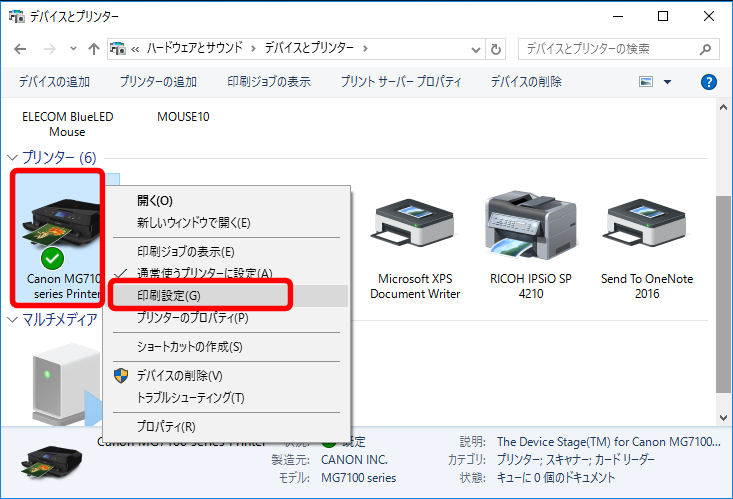Image resolution: width=733 pixels, height=499 pixels.
Task: Open the help question mark icon
Action: pos(709,82)
